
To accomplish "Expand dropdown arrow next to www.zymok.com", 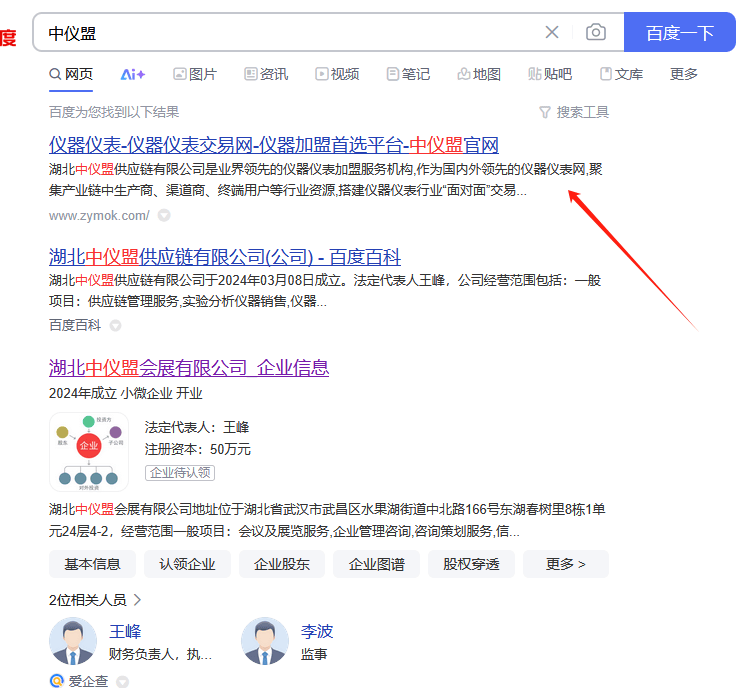I will point(164,215).
